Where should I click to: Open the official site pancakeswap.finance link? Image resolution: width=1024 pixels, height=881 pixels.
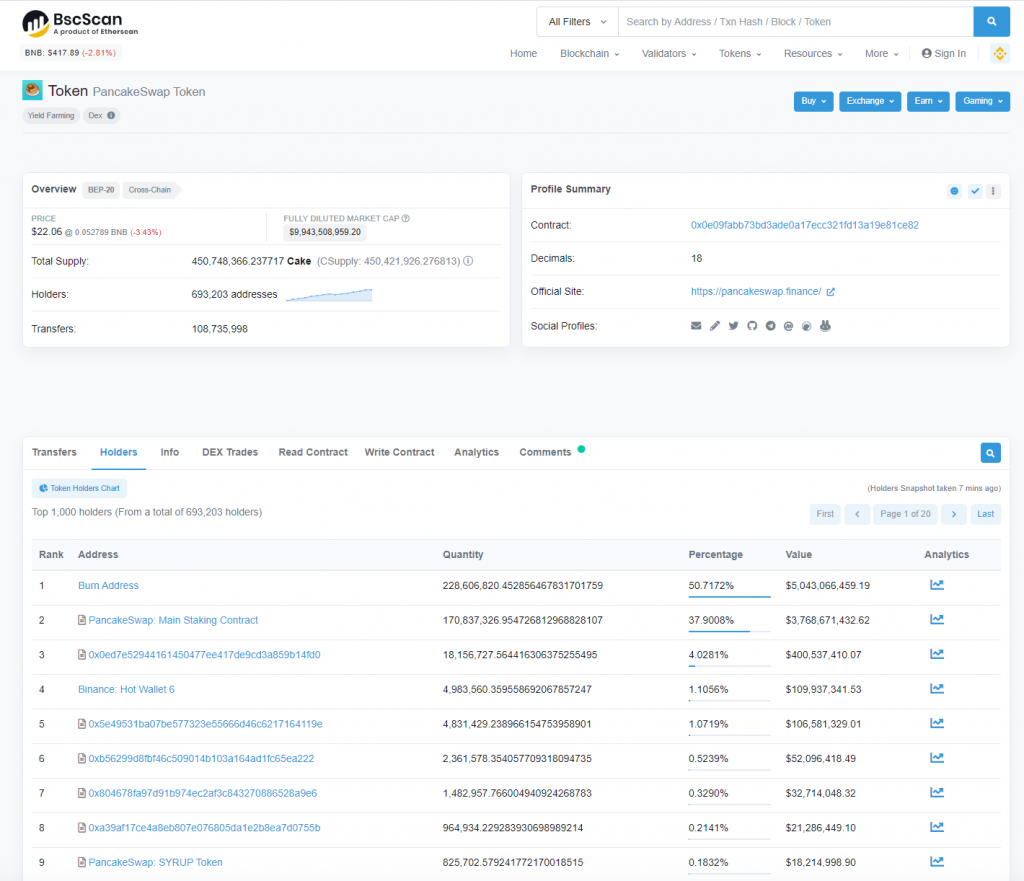[x=757, y=291]
